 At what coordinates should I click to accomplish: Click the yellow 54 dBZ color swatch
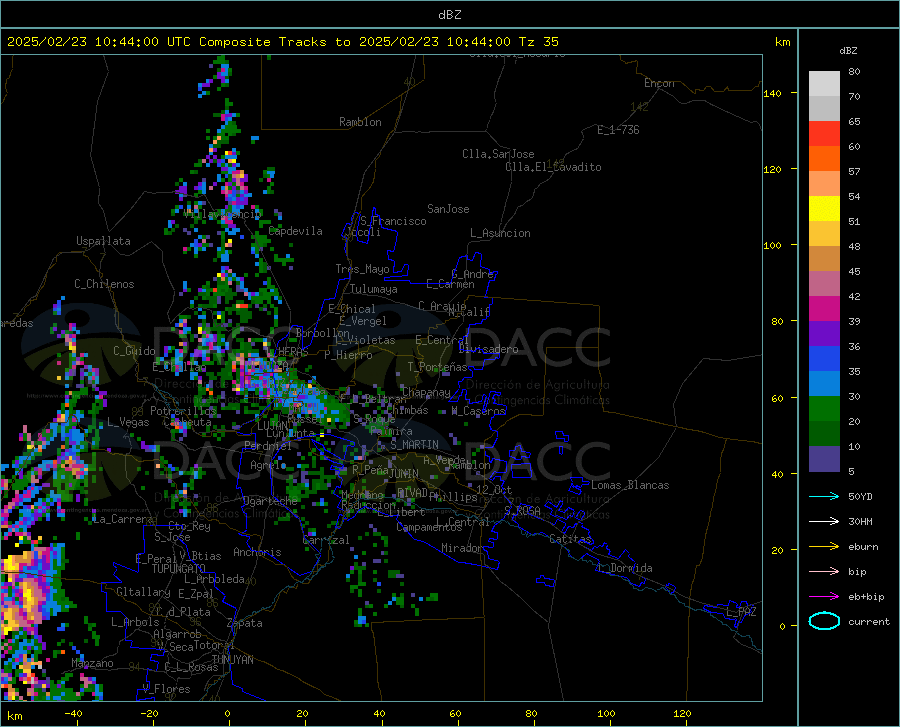(824, 208)
